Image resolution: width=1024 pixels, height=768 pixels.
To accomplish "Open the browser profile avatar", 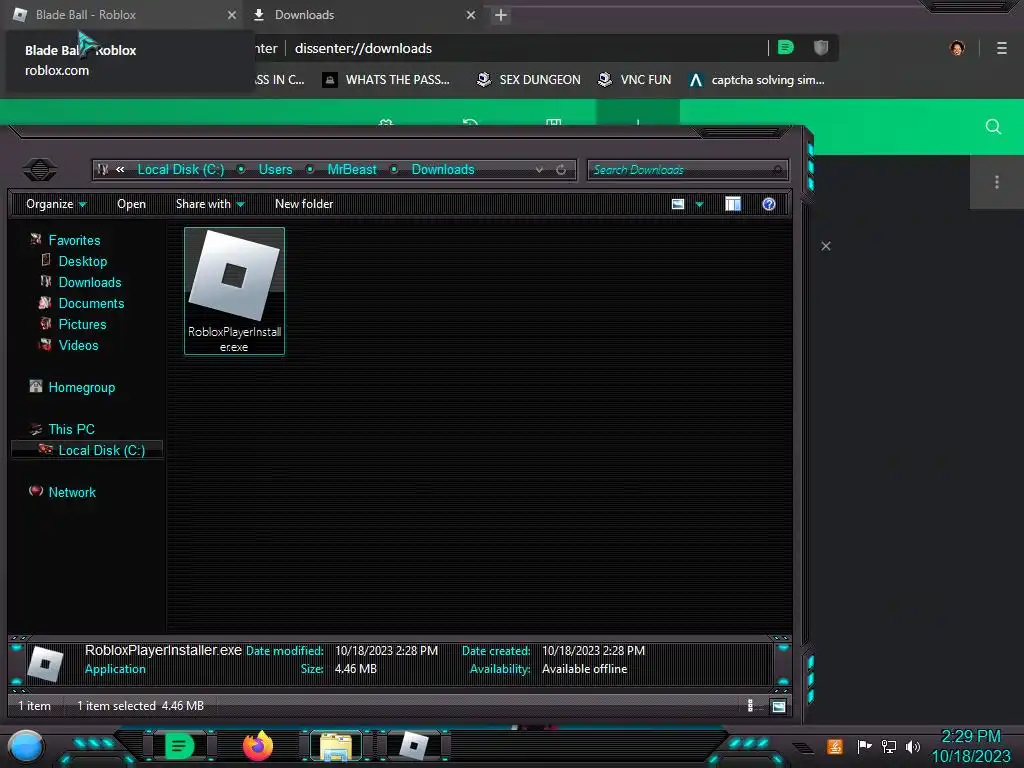I will click(957, 48).
